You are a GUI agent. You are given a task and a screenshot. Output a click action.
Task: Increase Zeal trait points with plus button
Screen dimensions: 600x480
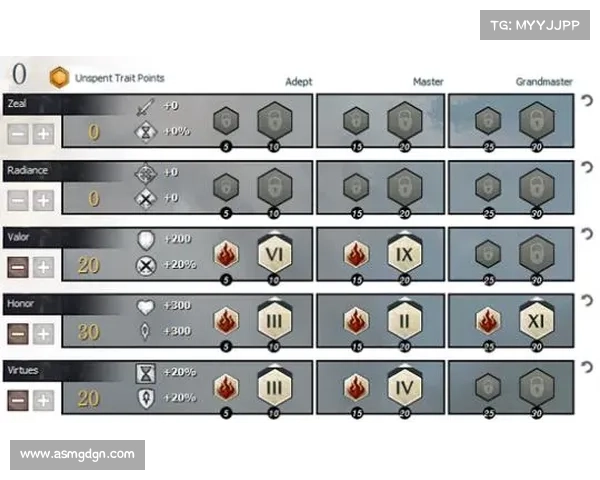click(x=43, y=133)
